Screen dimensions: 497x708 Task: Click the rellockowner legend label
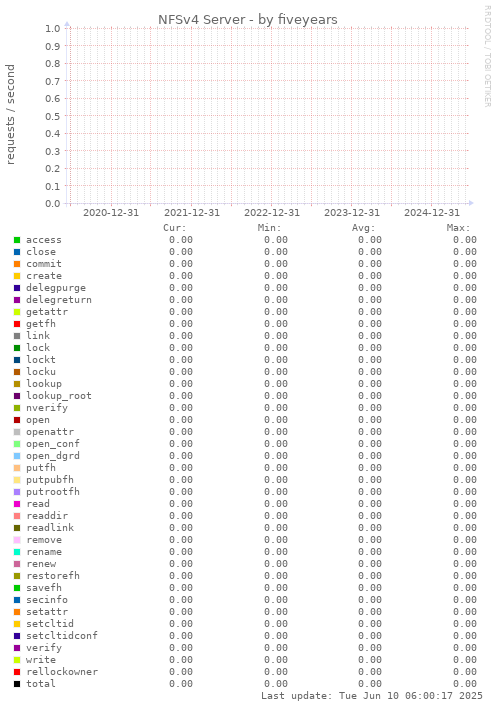coord(62,672)
